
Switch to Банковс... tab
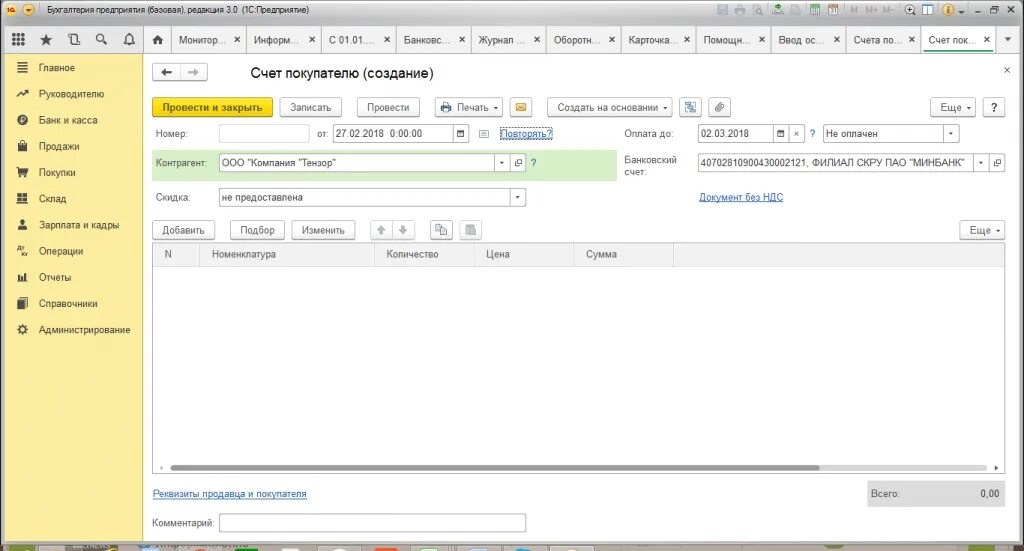pos(427,40)
